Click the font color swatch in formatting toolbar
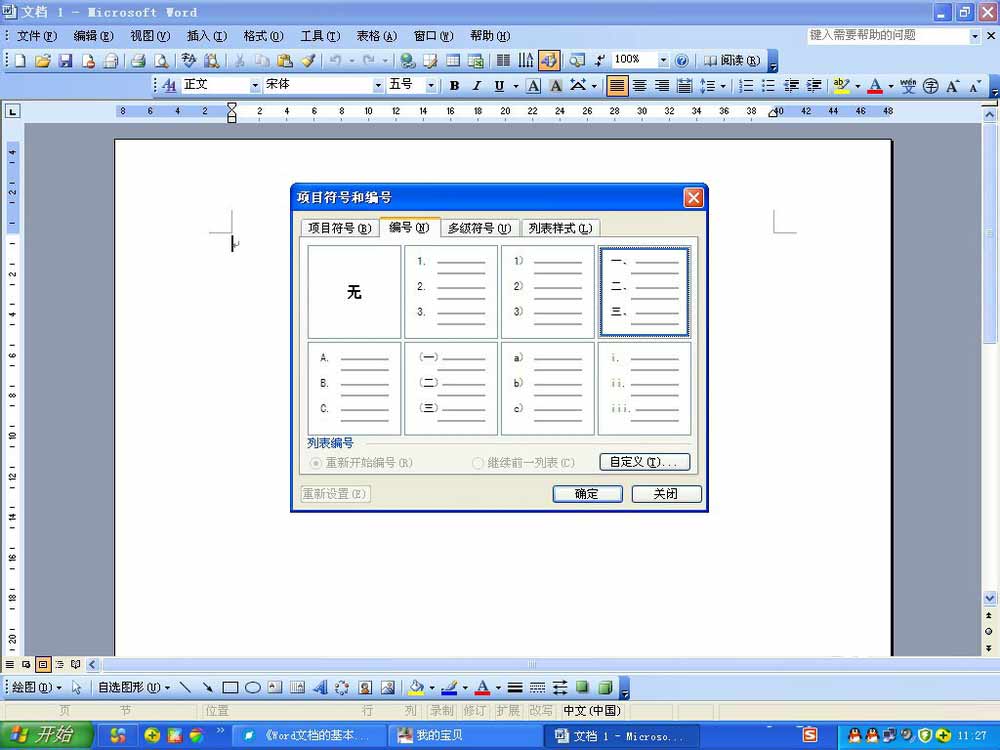1000x750 pixels. [875, 86]
